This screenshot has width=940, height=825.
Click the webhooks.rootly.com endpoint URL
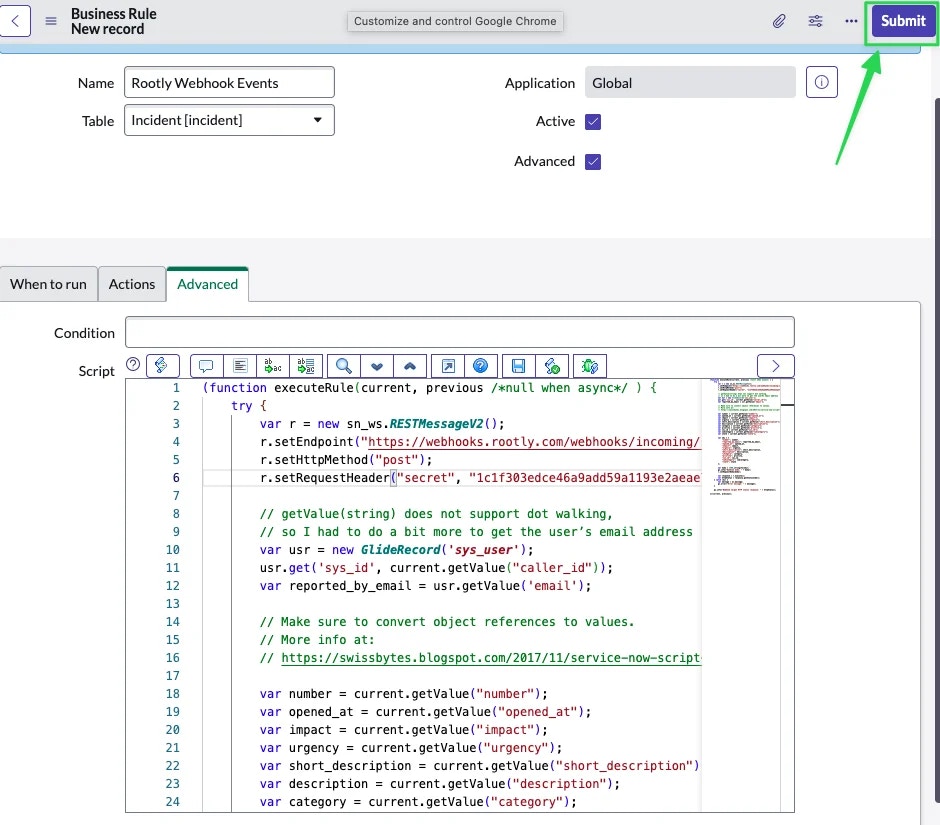coord(534,442)
